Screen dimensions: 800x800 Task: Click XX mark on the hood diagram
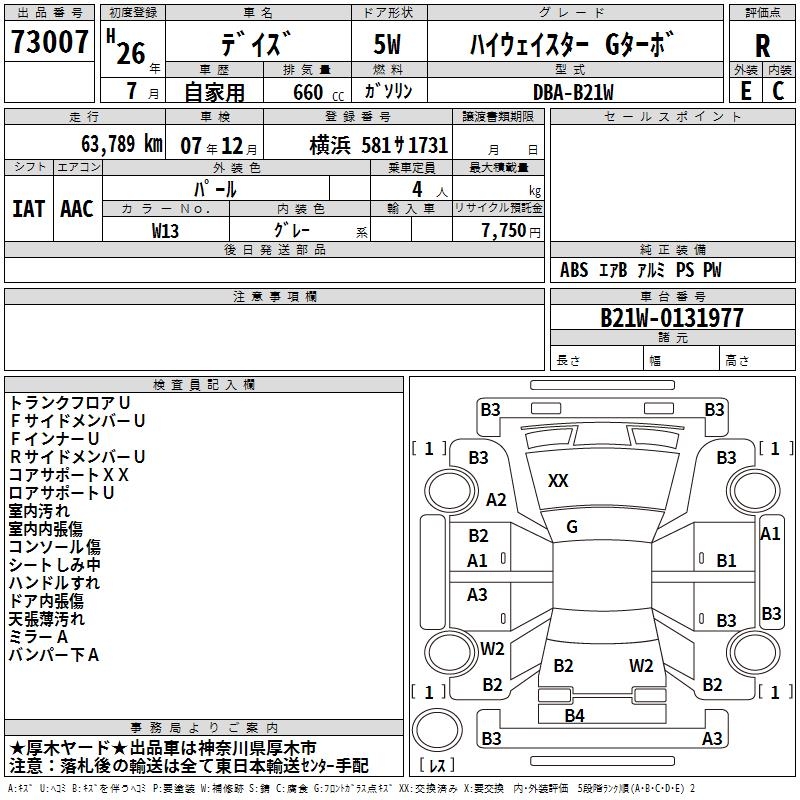[x=558, y=481]
